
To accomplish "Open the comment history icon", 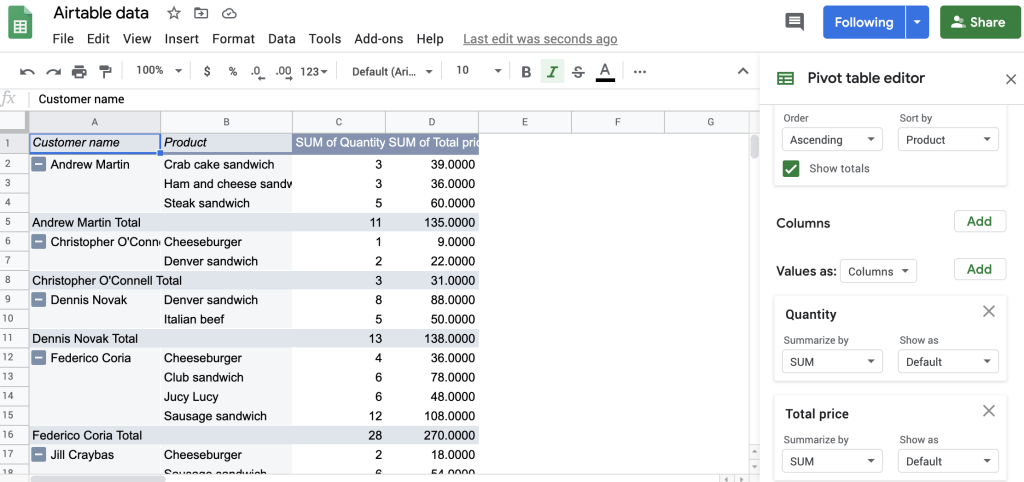I will [794, 22].
